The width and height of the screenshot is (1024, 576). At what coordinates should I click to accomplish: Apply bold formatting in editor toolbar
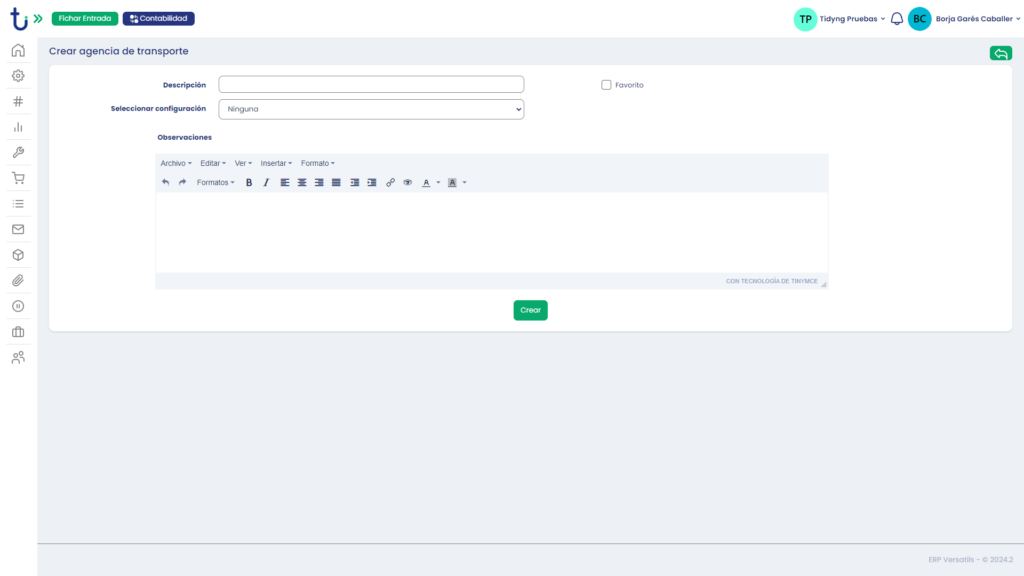click(249, 182)
